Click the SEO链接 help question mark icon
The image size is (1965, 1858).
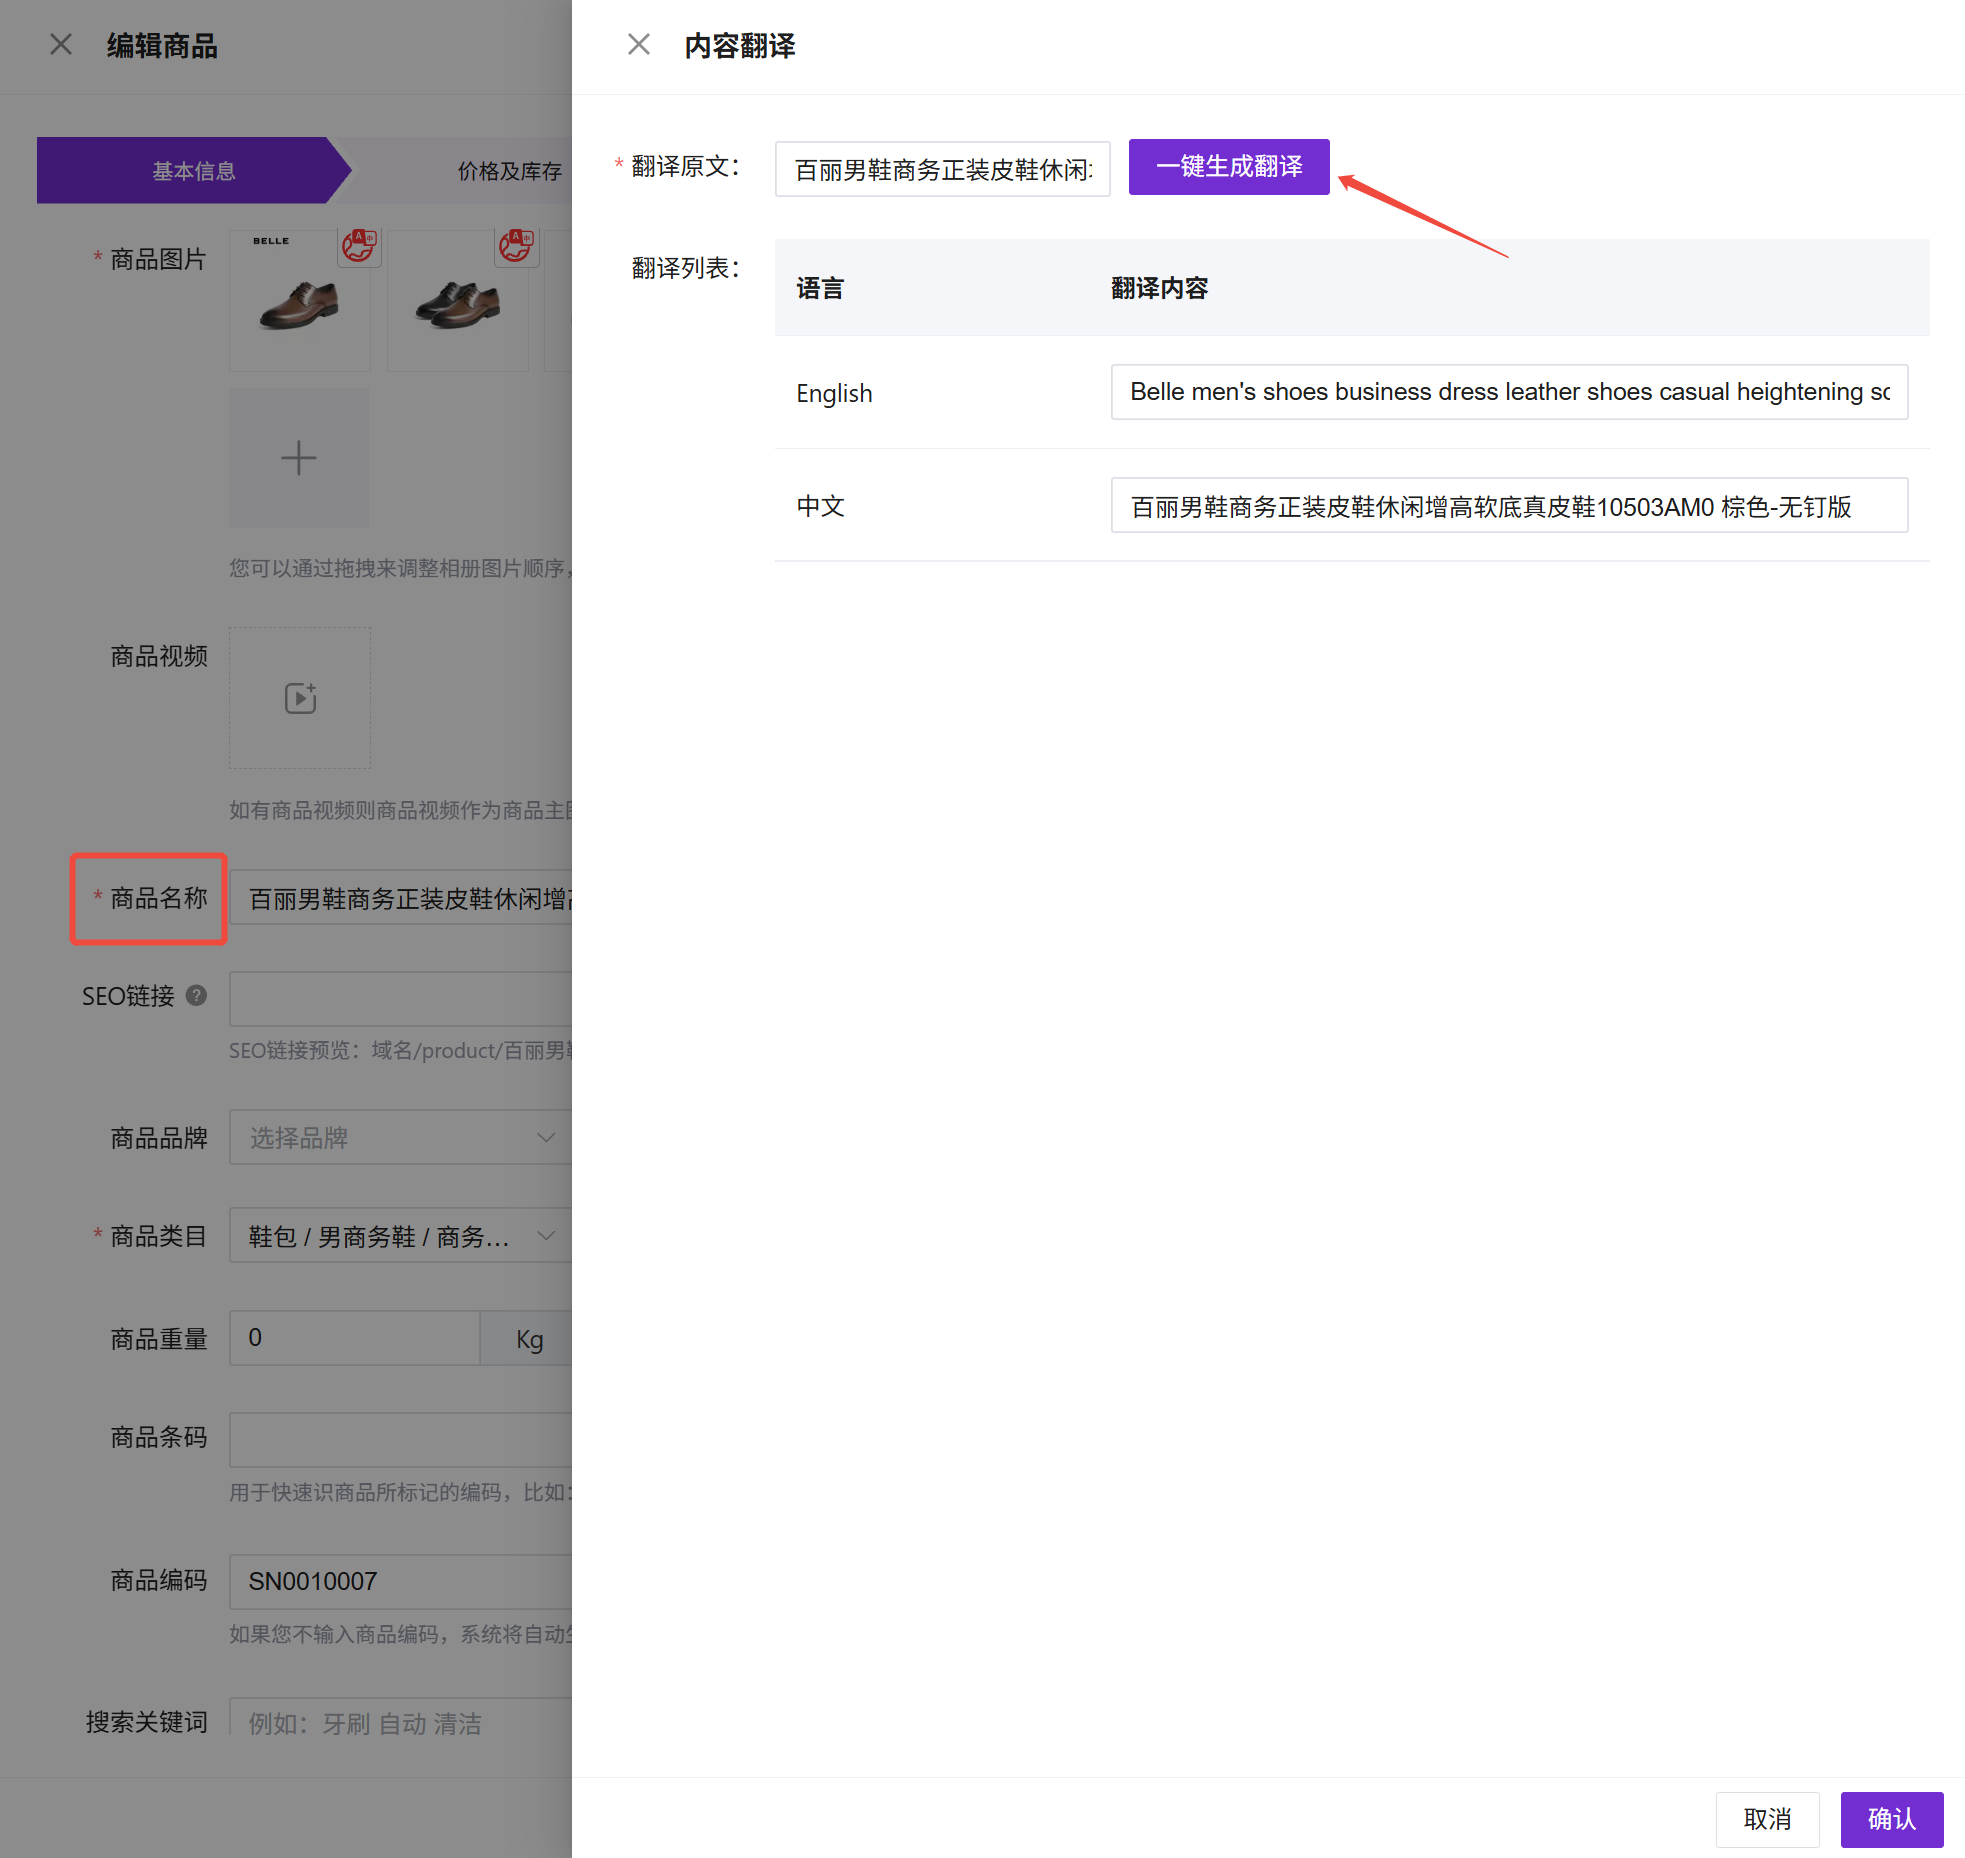point(197,995)
